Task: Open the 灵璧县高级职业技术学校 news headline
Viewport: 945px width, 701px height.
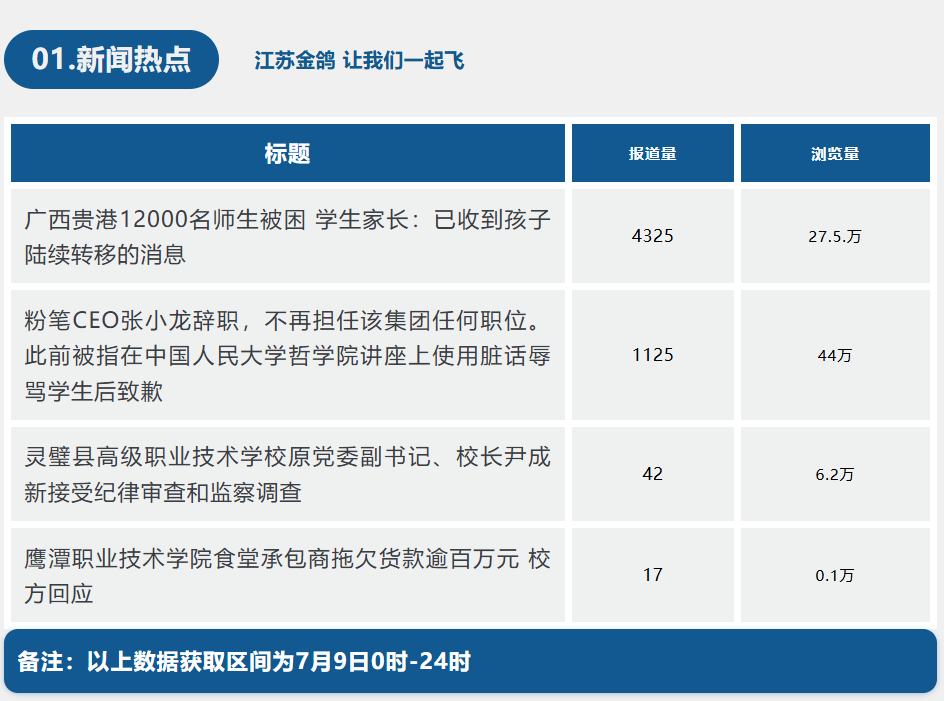Action: coord(287,474)
